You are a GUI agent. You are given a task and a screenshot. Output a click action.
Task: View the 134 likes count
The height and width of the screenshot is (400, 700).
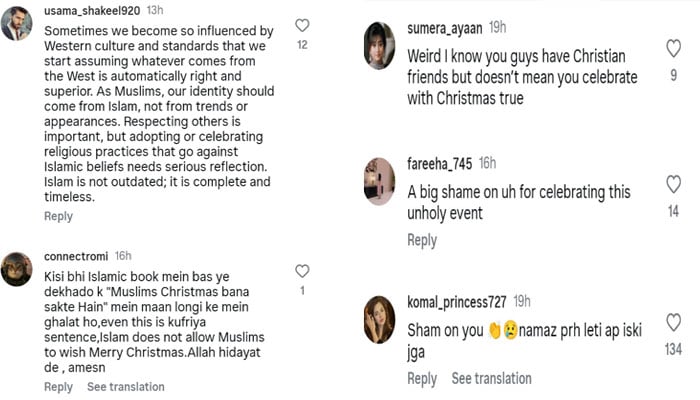(x=673, y=349)
